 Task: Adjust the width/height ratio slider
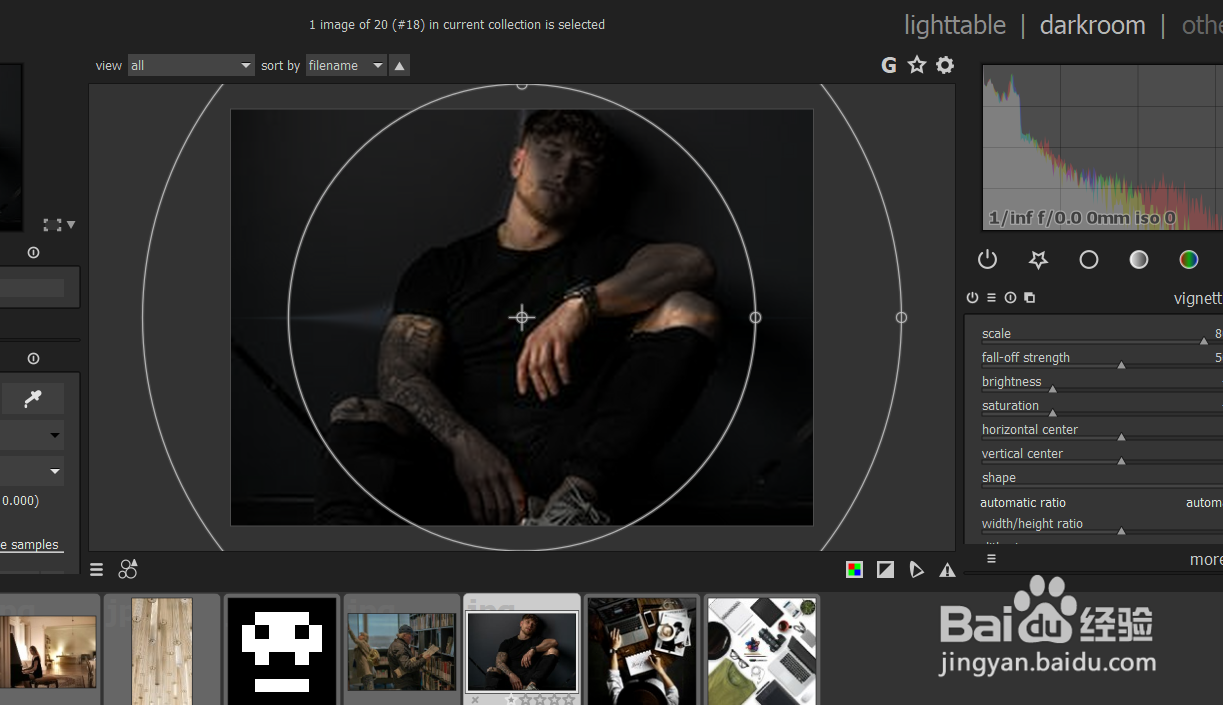point(1100,525)
